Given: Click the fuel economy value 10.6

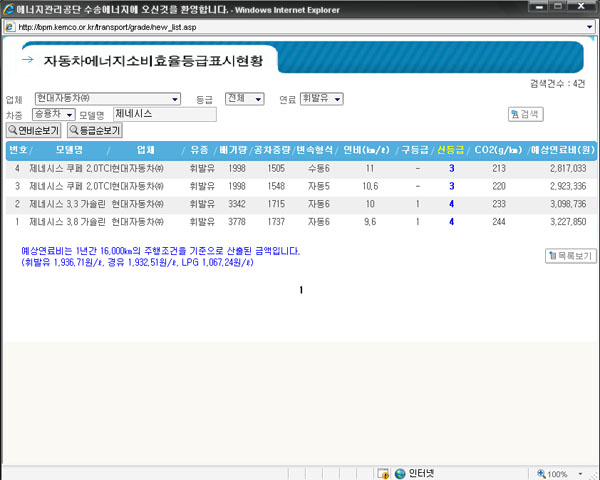Looking at the screenshot, I should click(370, 186).
